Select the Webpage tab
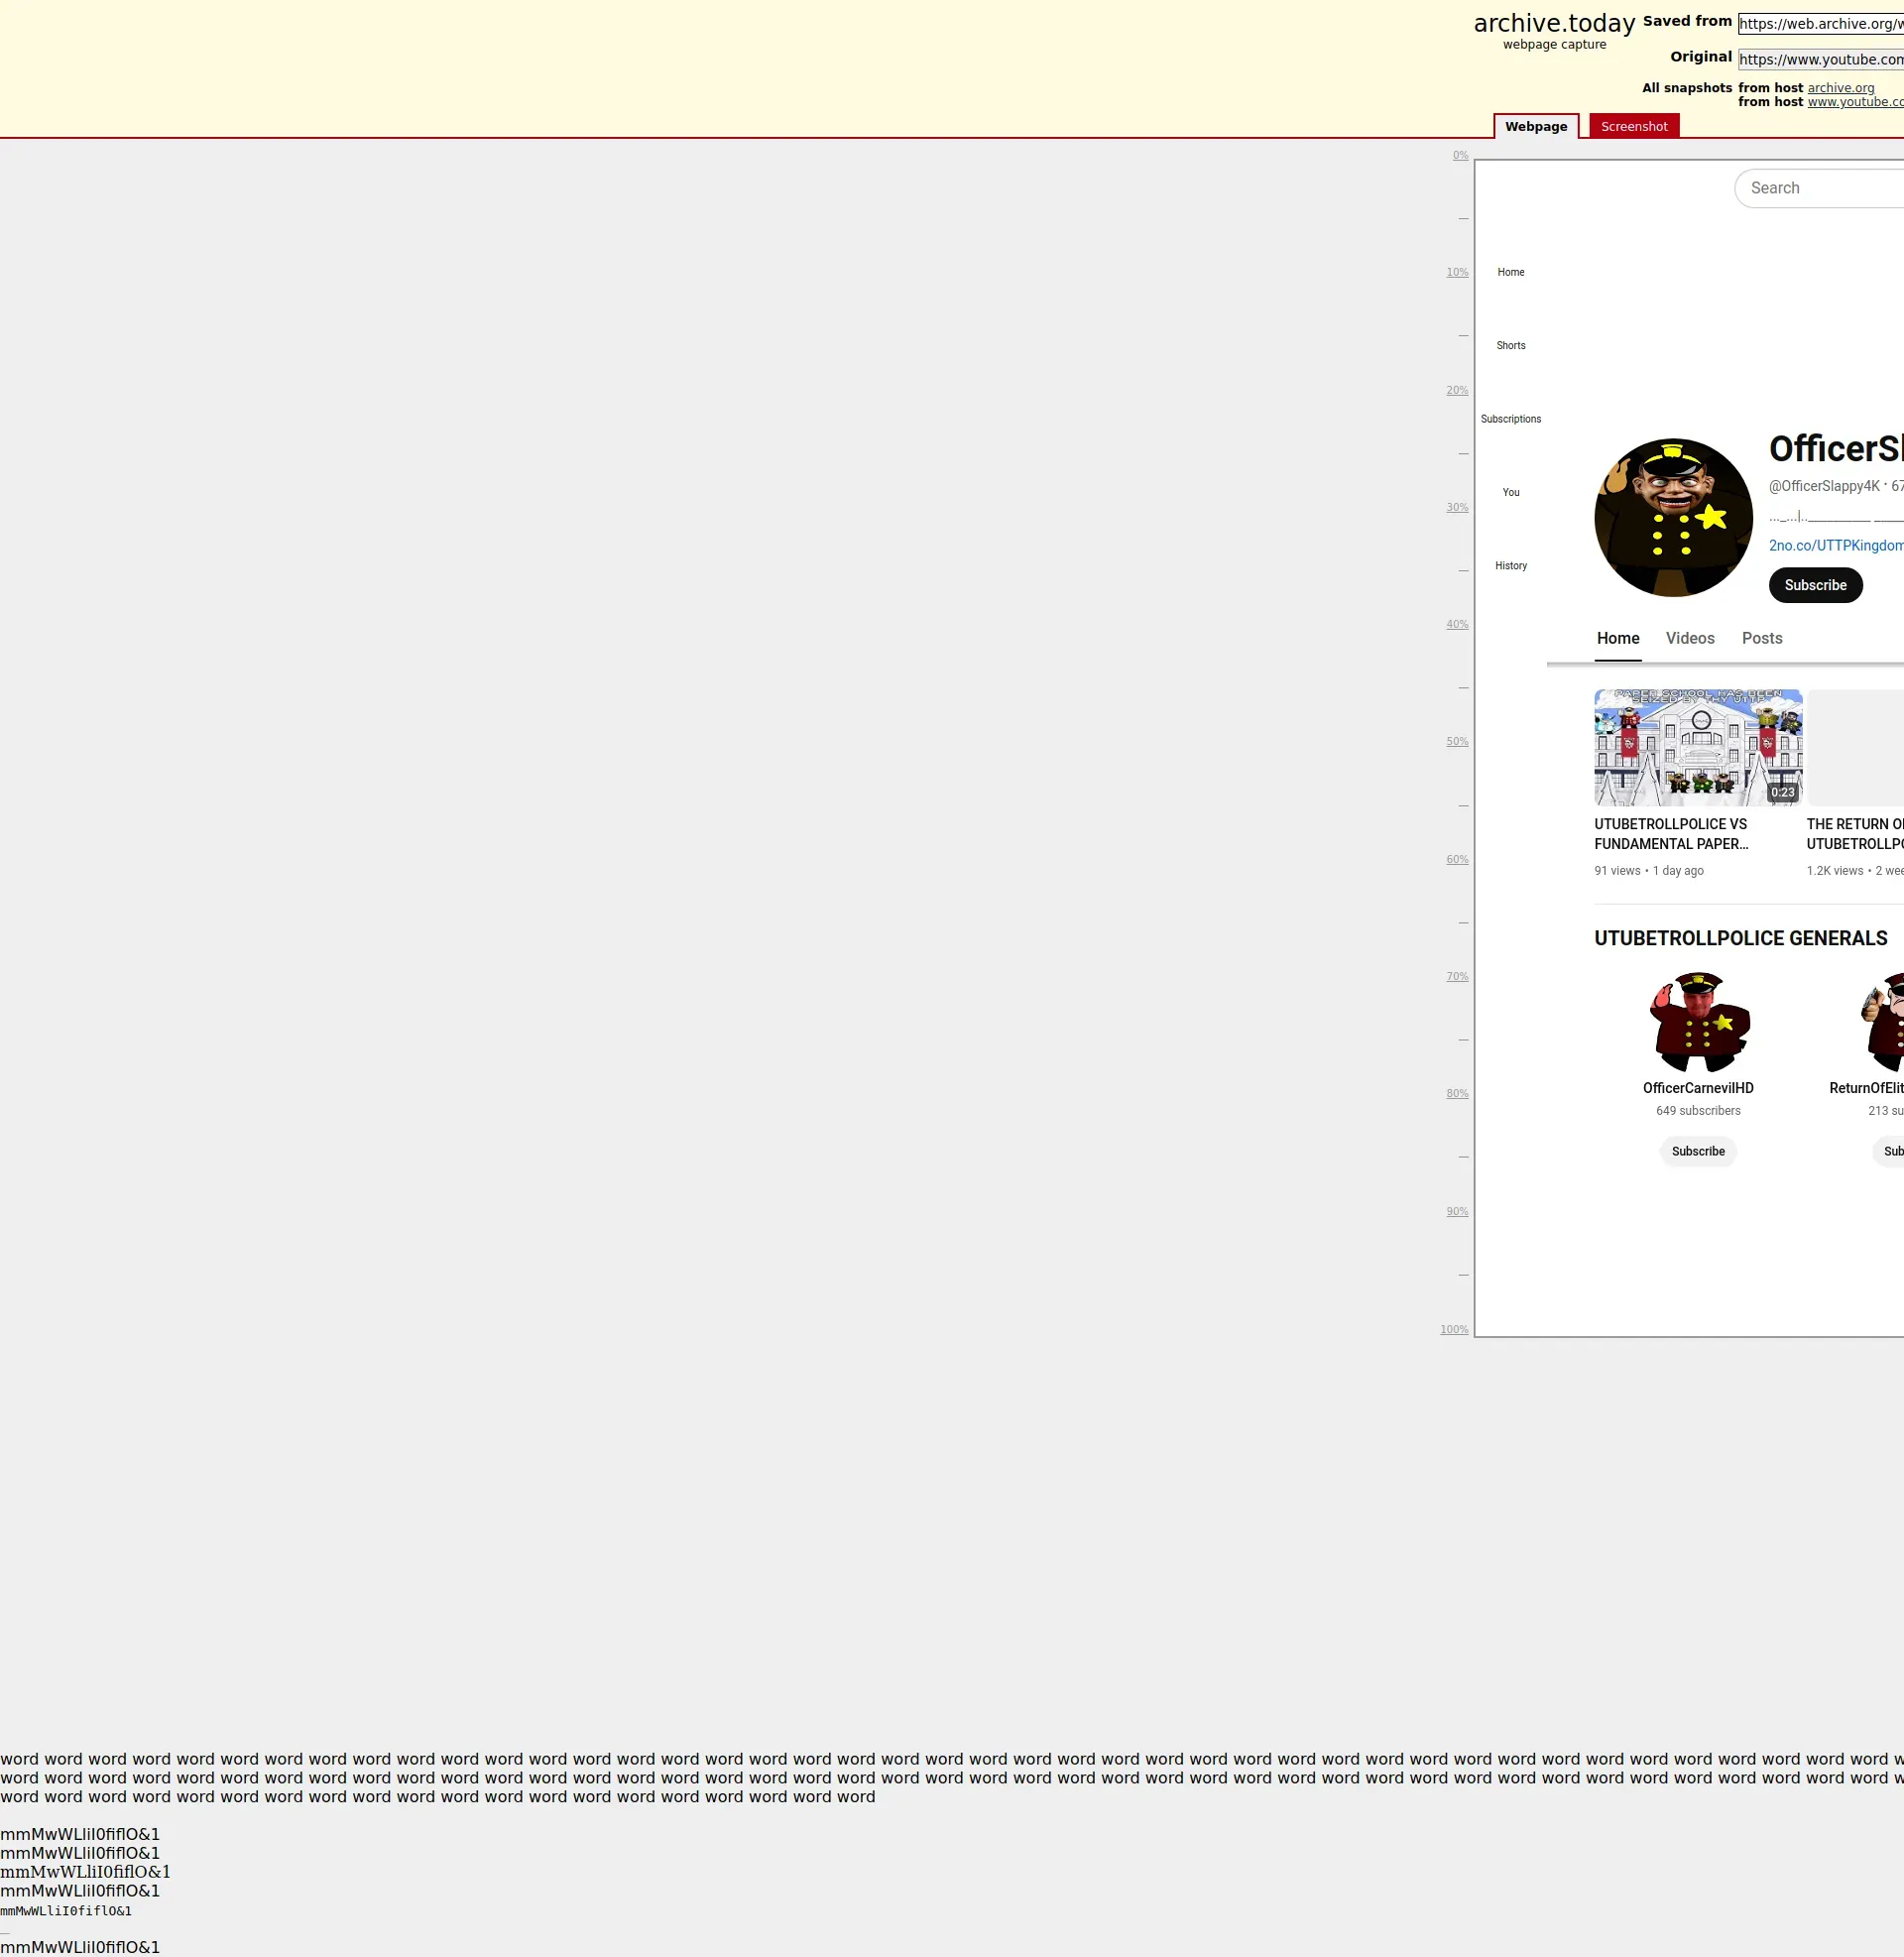The width and height of the screenshot is (1904, 1957). (x=1535, y=126)
